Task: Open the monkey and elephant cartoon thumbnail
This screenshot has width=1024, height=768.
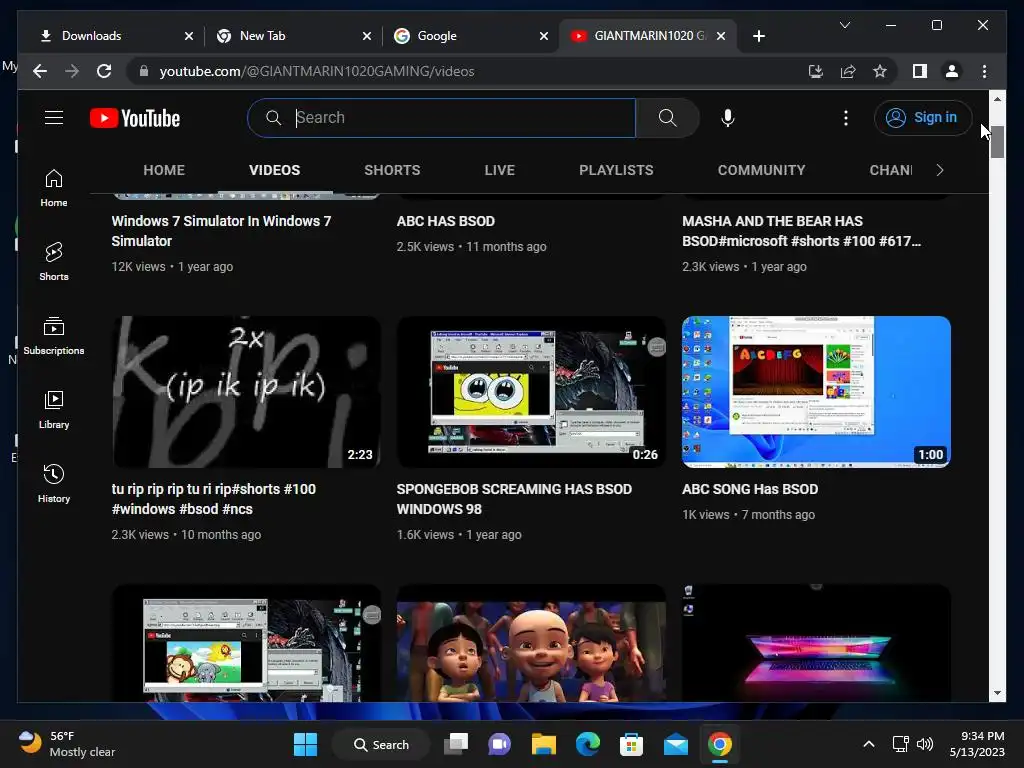Action: (x=246, y=643)
